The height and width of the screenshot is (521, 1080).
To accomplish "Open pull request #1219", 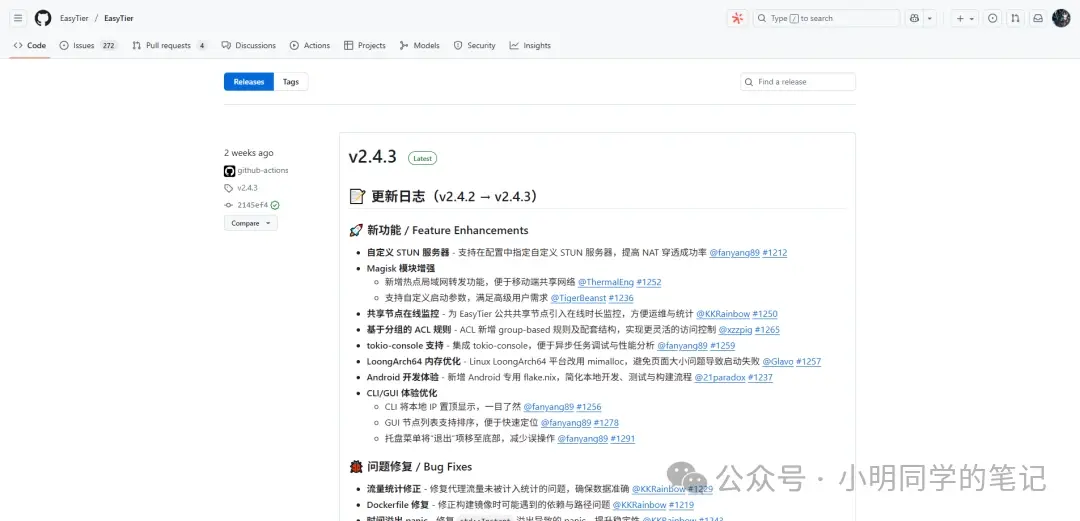I will click(x=681, y=505).
